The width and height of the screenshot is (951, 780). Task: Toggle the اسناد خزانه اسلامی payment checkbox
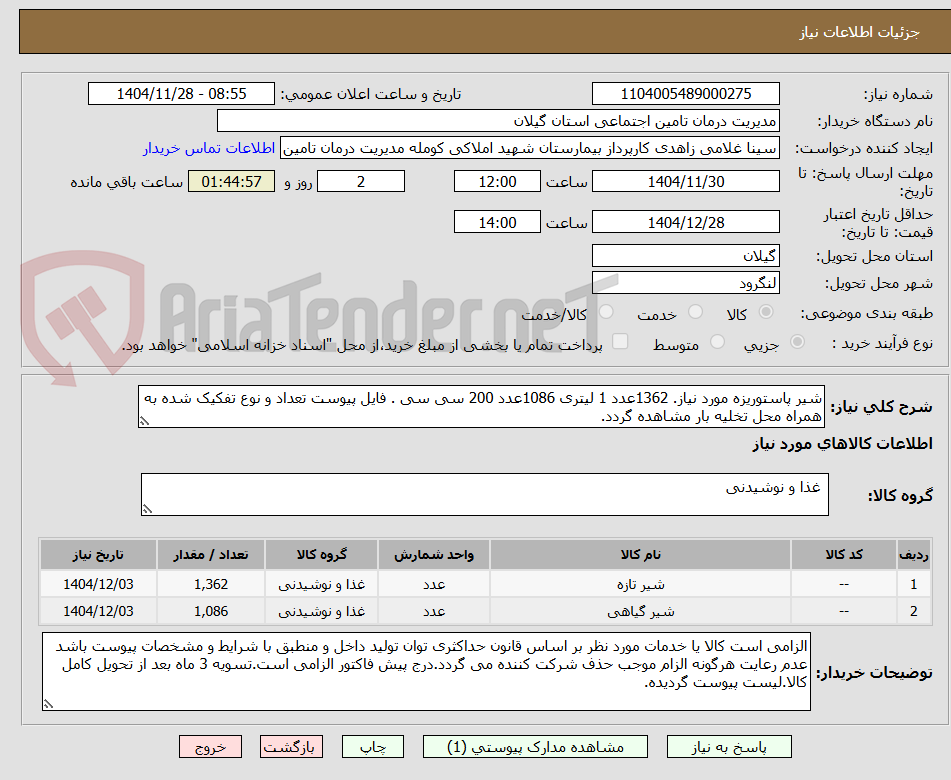[620, 341]
